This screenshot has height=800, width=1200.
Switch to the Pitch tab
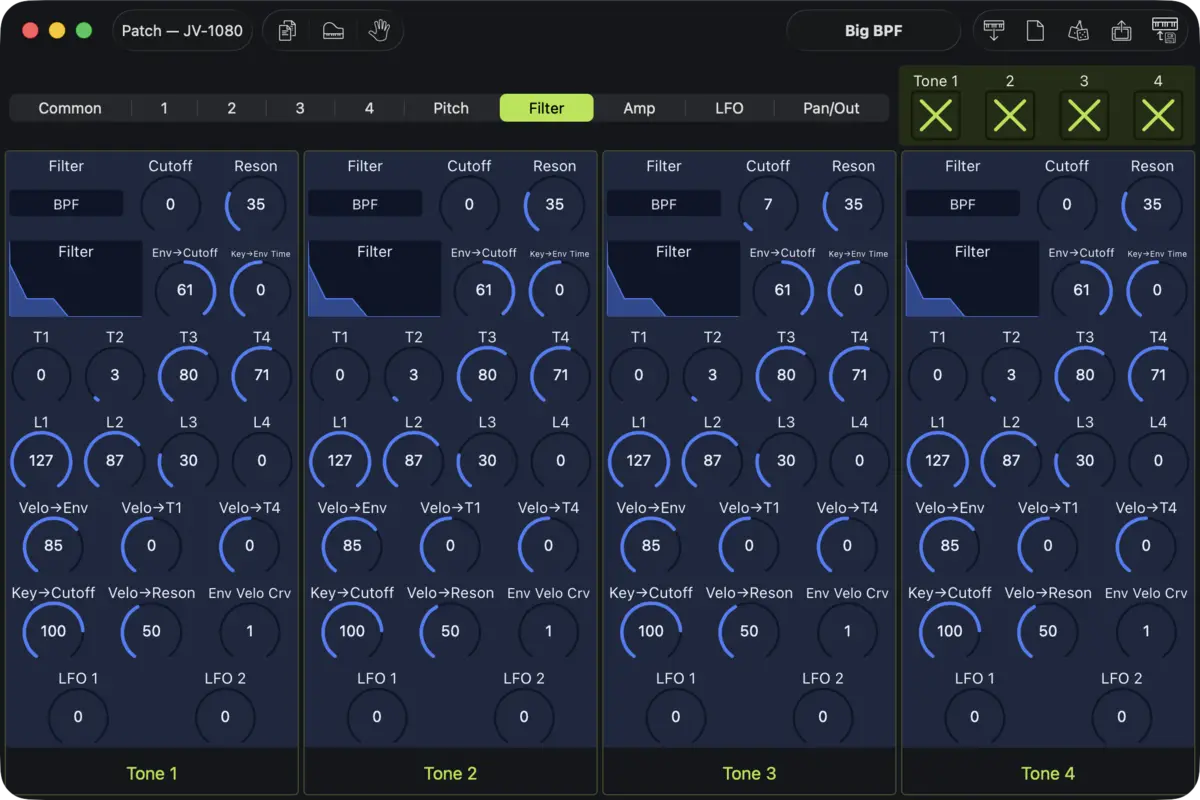click(451, 108)
